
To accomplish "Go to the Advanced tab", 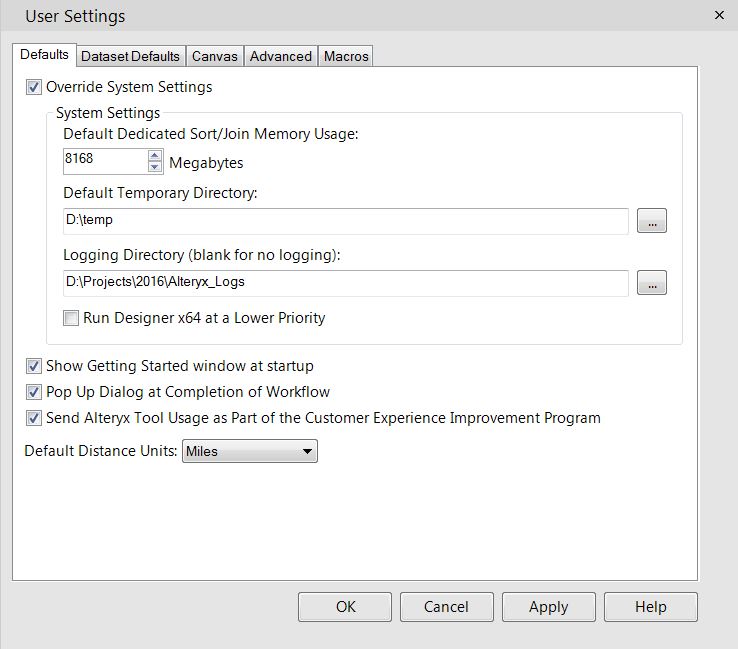I will click(x=281, y=56).
